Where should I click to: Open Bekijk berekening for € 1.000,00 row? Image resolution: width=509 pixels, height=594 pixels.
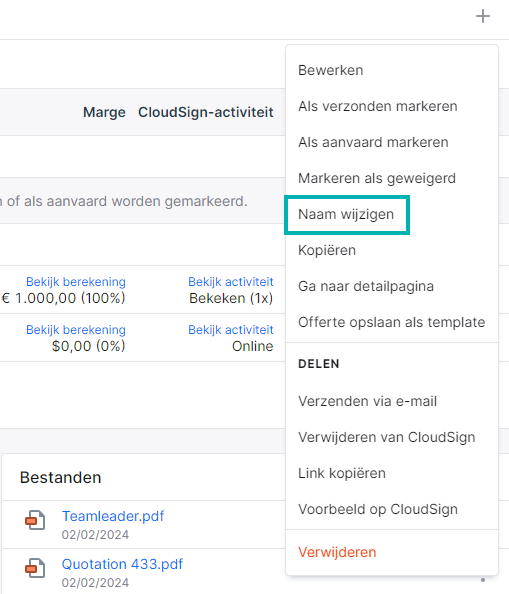coord(76,282)
